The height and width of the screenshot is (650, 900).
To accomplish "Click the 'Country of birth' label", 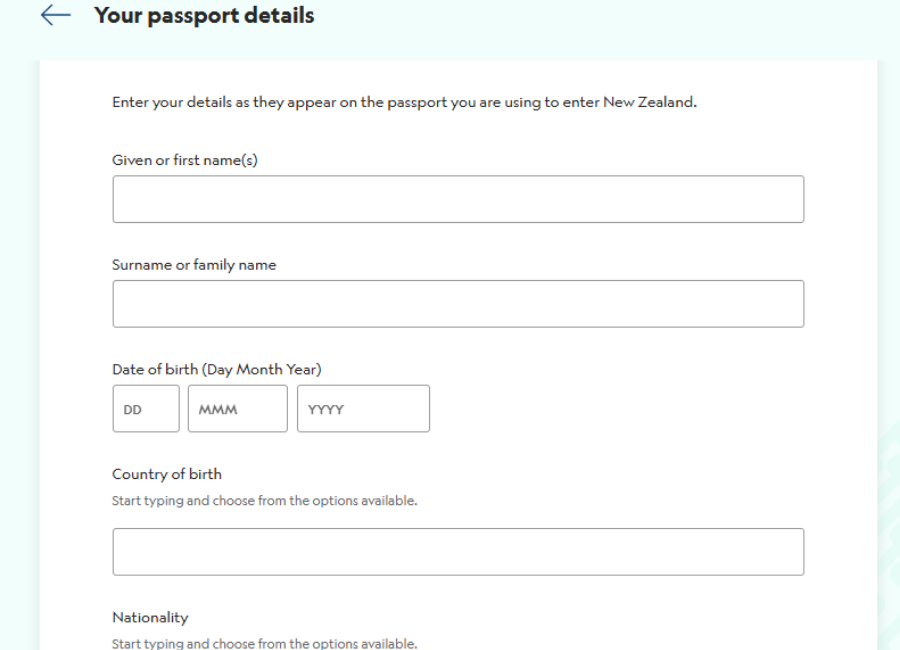I will [167, 474].
